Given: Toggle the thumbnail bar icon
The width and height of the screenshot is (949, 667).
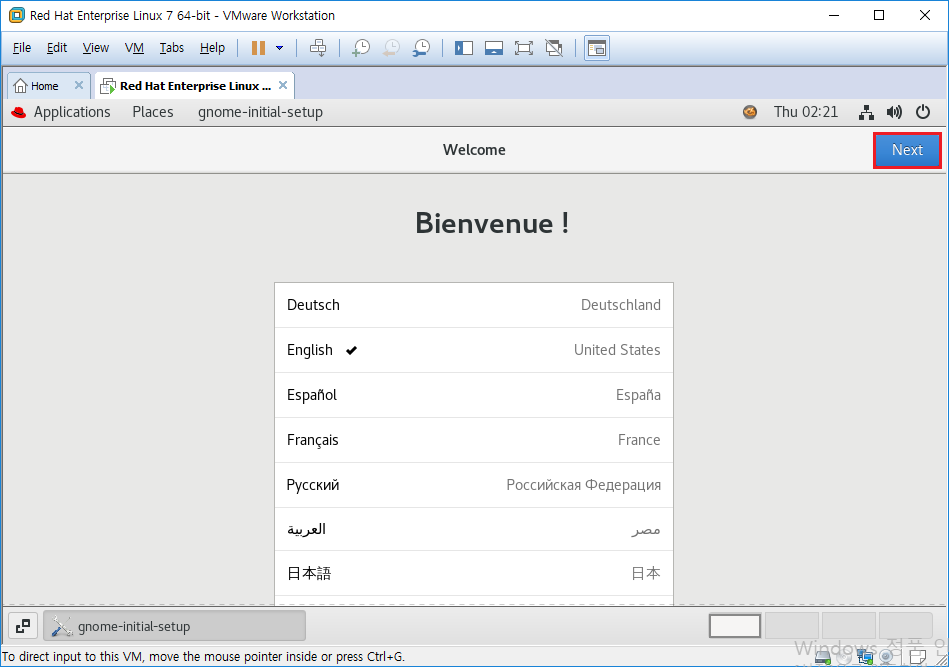Looking at the screenshot, I should point(494,48).
